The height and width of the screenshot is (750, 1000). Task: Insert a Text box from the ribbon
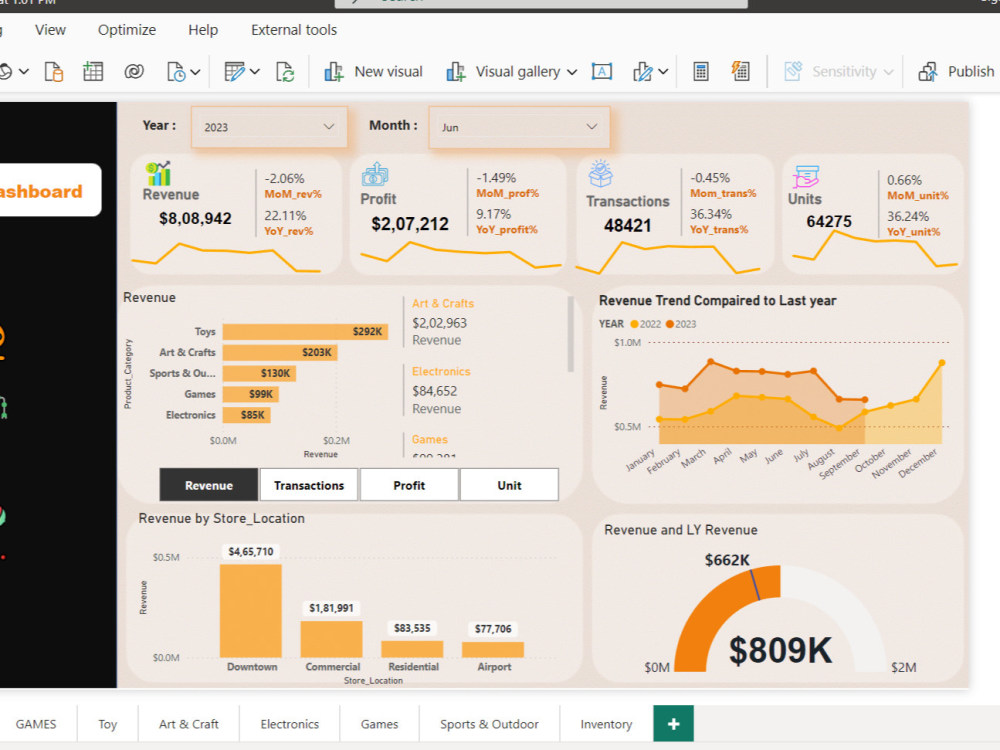point(601,71)
